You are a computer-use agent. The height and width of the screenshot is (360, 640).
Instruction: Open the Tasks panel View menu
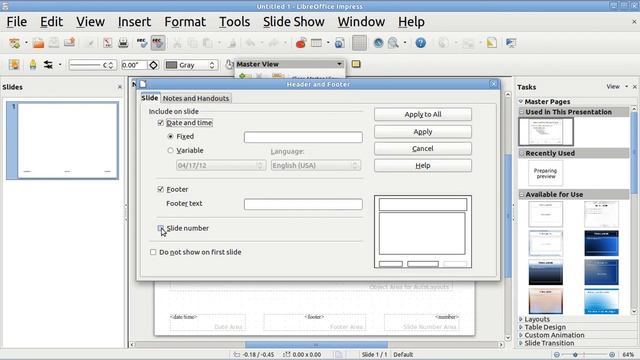coord(617,87)
